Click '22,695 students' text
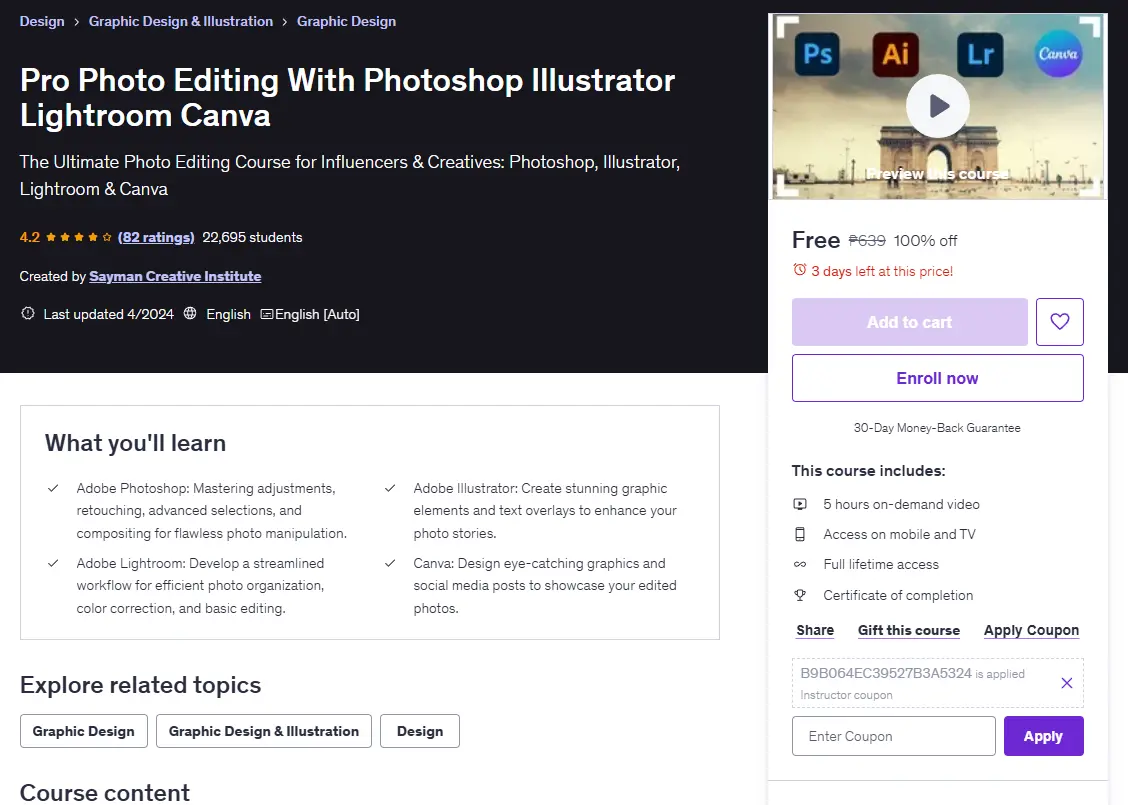This screenshot has width=1128, height=805. click(x=253, y=237)
